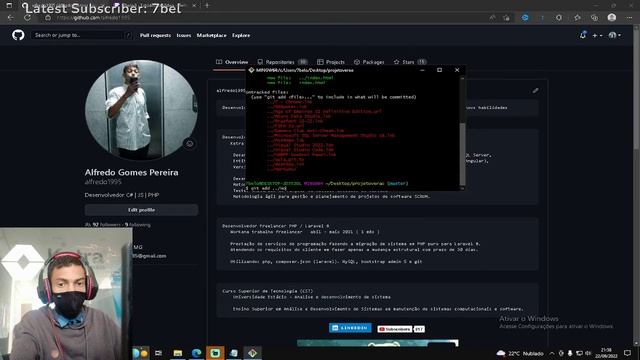Reload the page in the browser

pos(27,18)
